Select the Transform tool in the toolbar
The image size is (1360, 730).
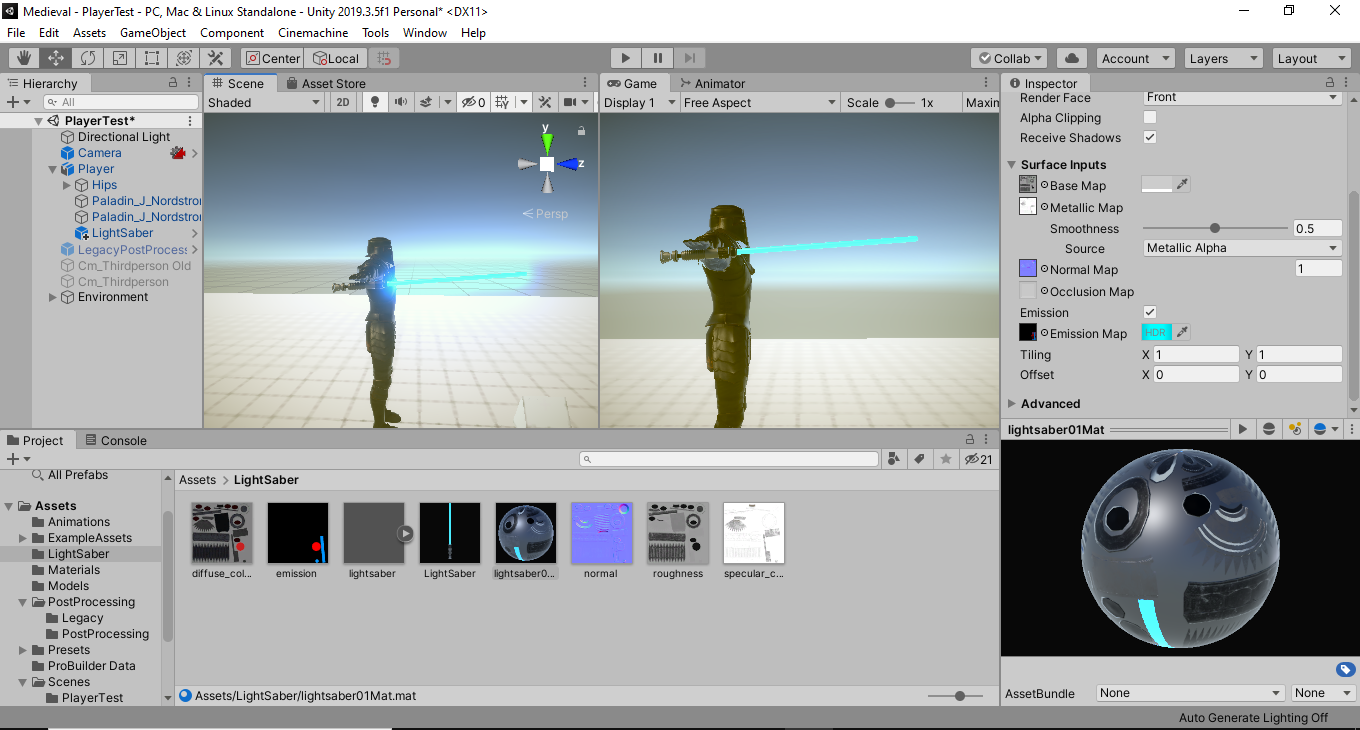pos(184,58)
